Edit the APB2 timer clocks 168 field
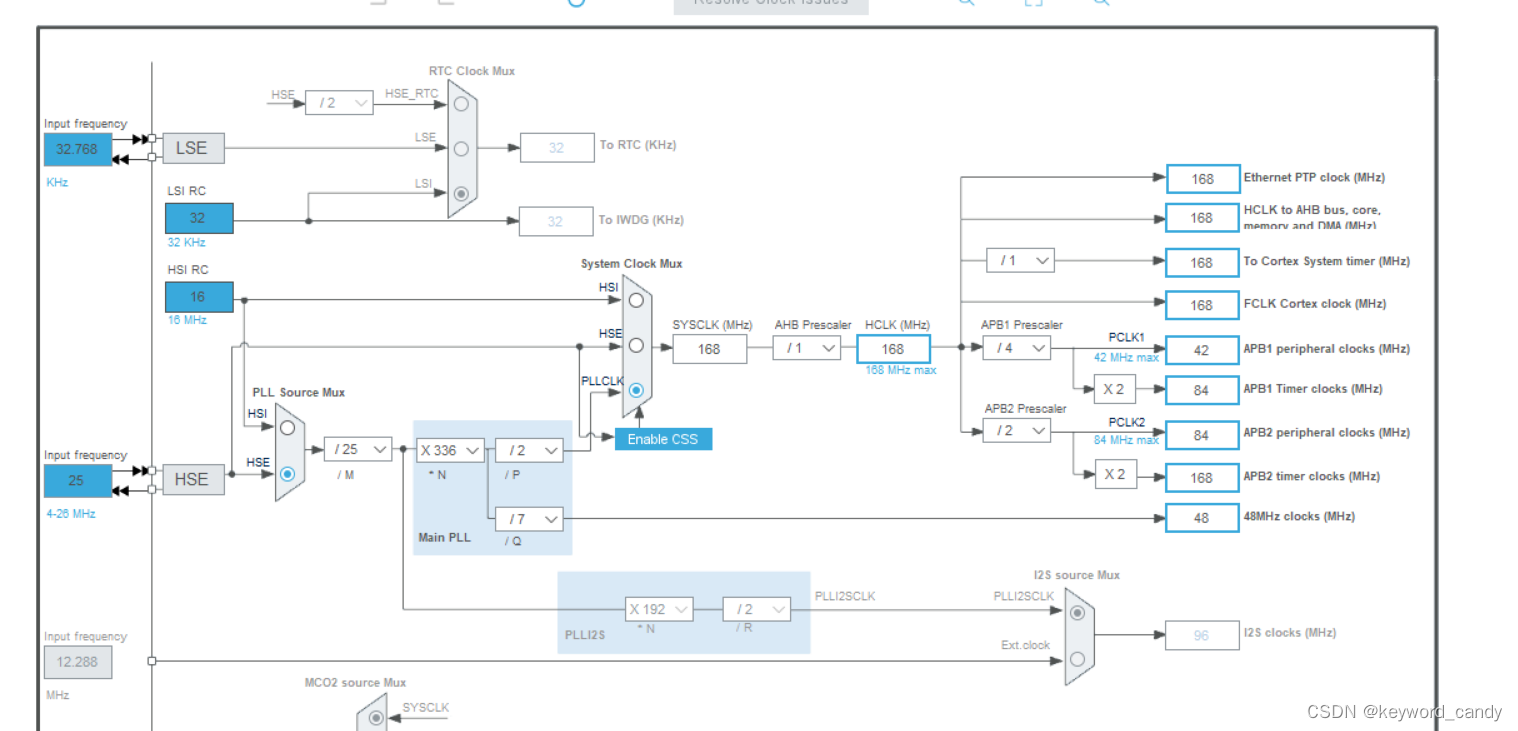The width and height of the screenshot is (1518, 731). [x=1203, y=478]
